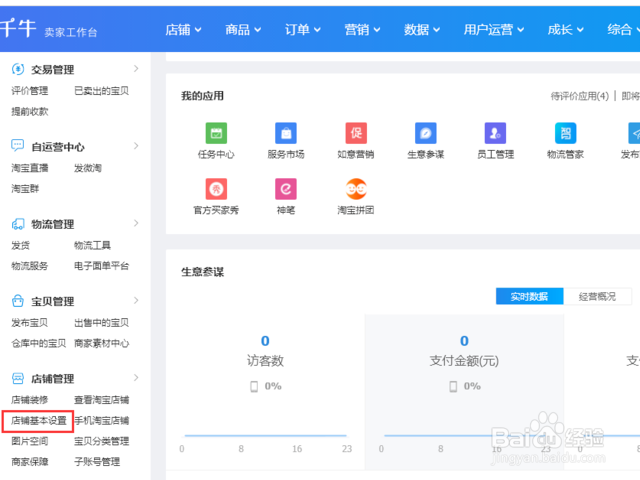This screenshot has width=640, height=480.
Task: Open the 成长 top dropdown menu
Action: pyautogui.click(x=565, y=29)
